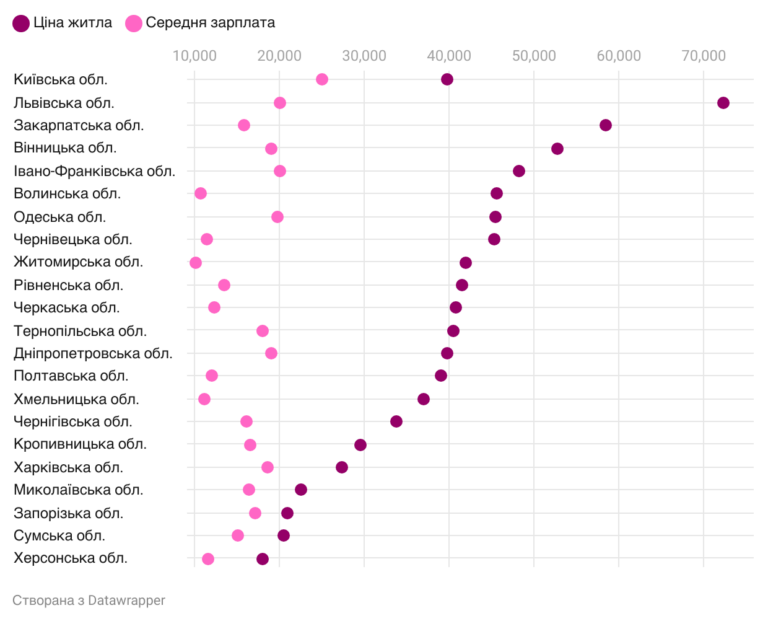Click the housing price dot for Херсонська обл.

tap(262, 559)
